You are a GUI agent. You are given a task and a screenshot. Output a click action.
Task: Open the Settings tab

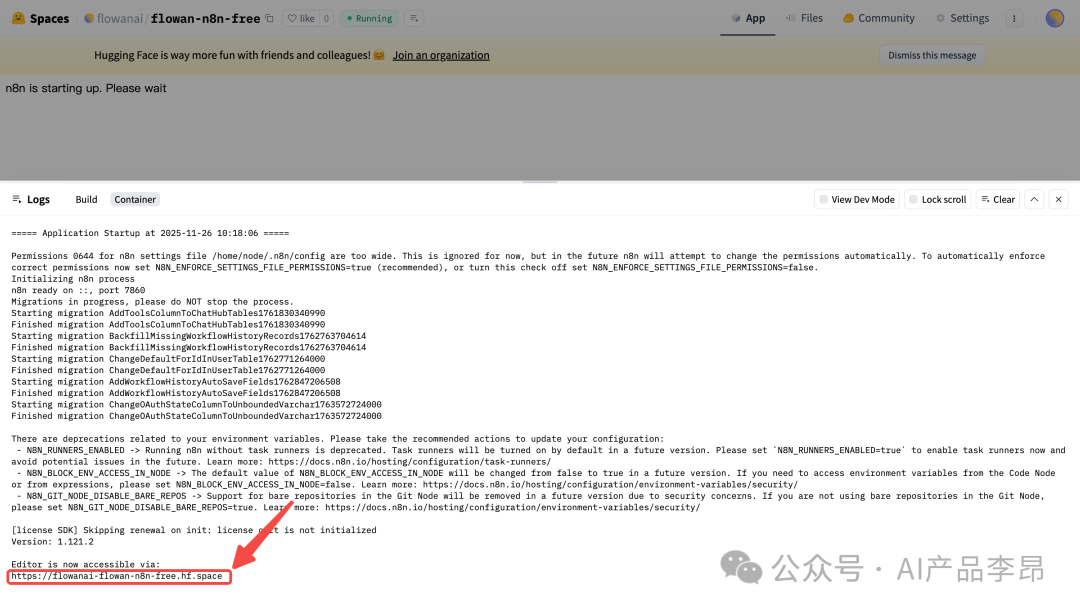[962, 19]
